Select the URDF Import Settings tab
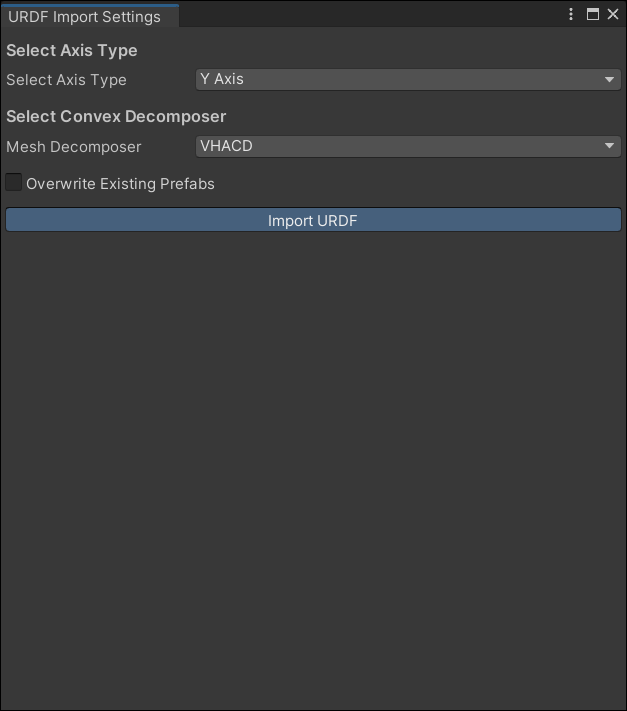The width and height of the screenshot is (627, 711). click(x=85, y=16)
